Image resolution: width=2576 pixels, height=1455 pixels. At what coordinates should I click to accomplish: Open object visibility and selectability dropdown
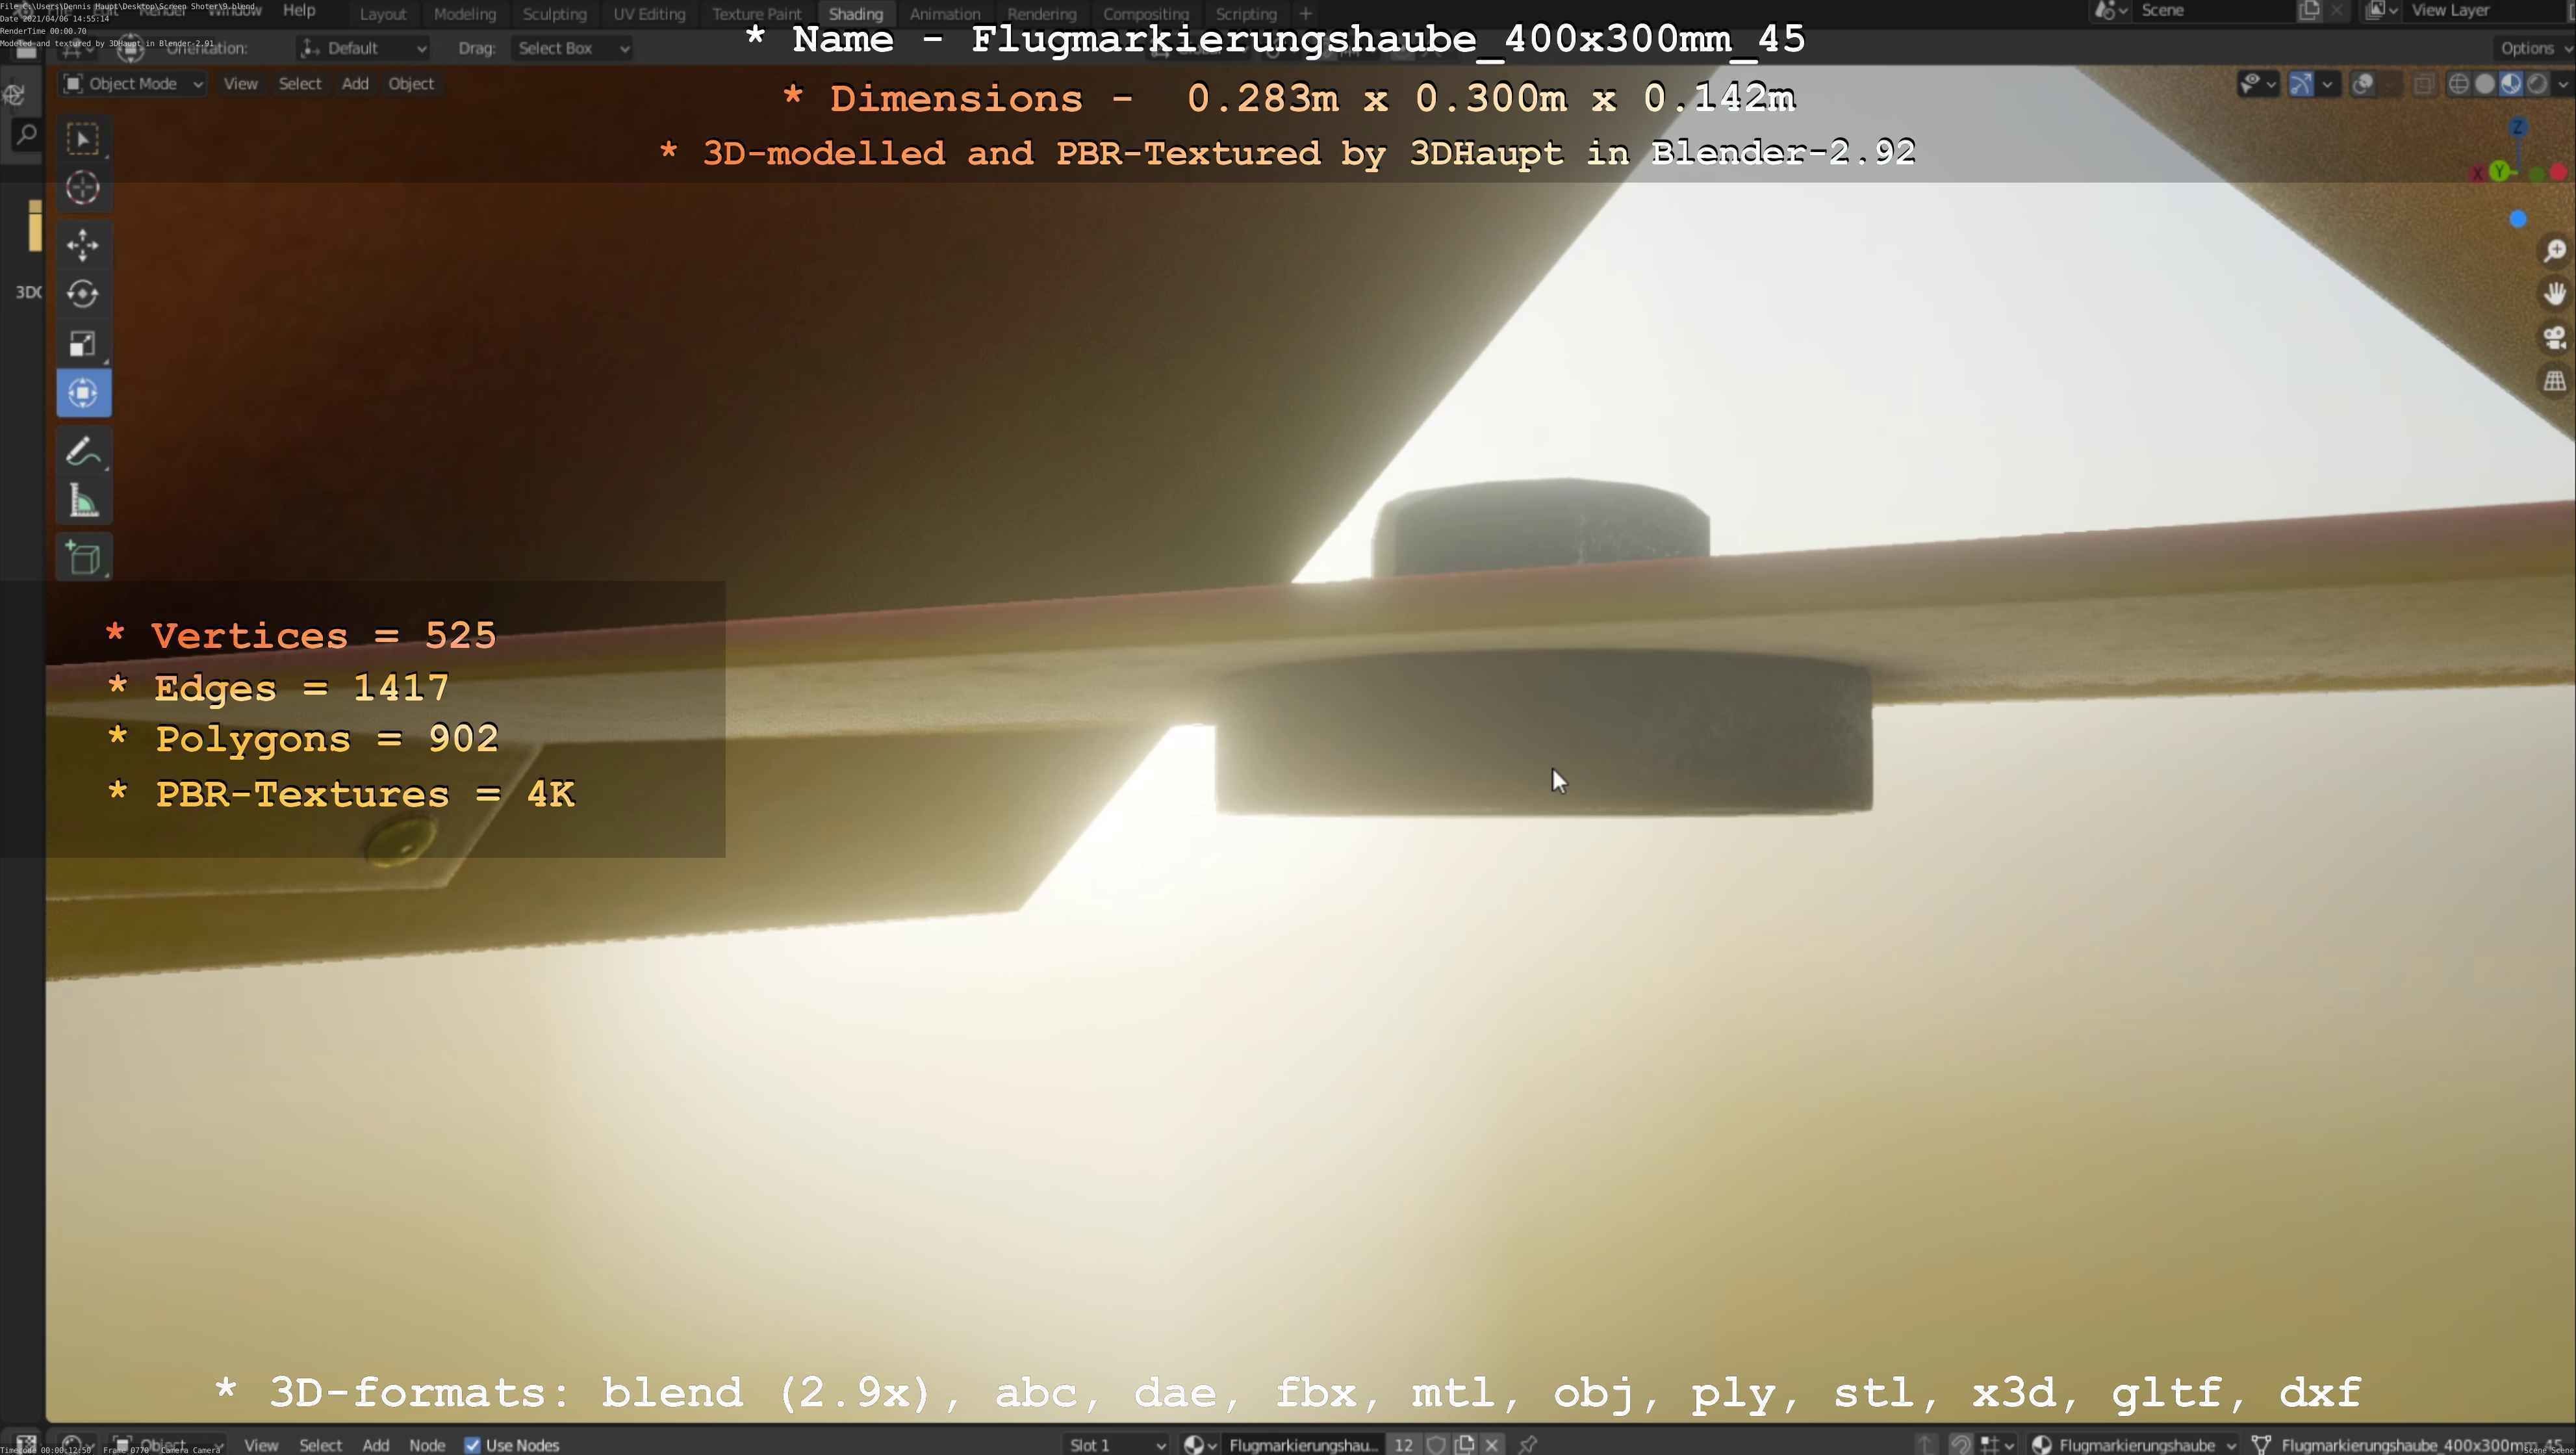click(x=2258, y=84)
